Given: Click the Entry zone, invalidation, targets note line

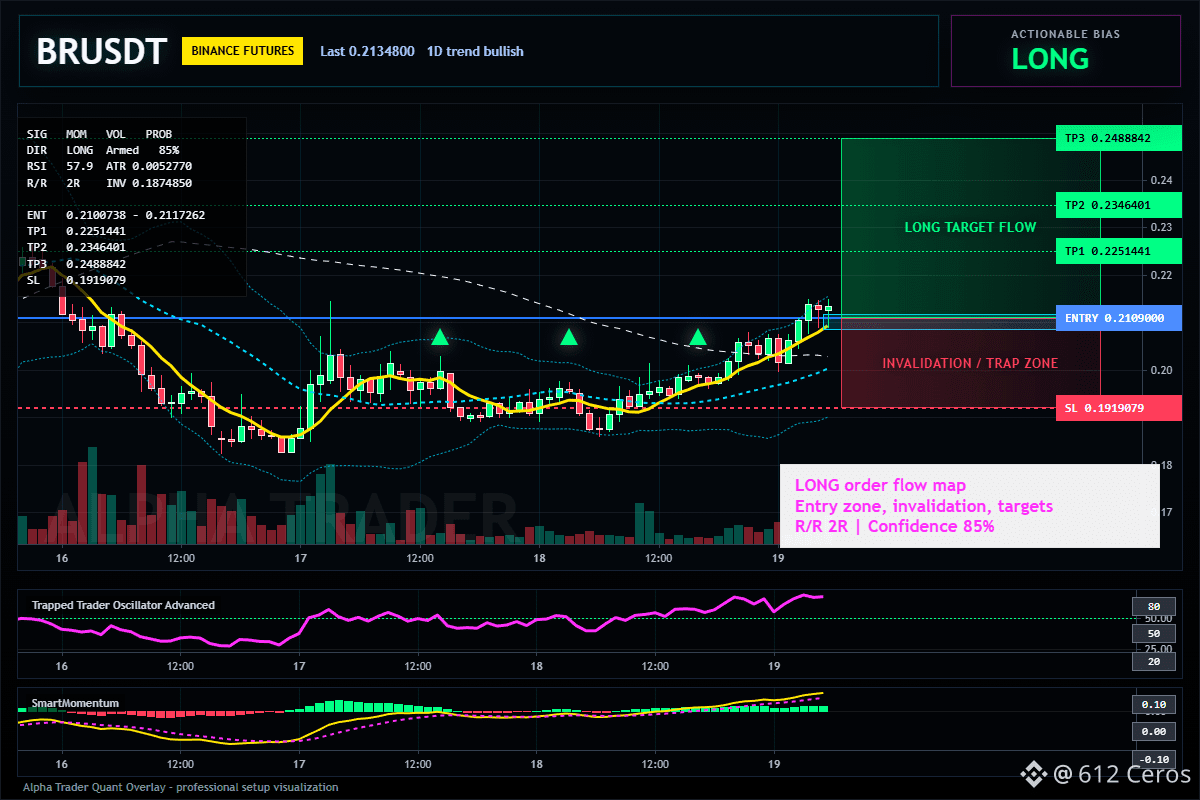Looking at the screenshot, I should (924, 506).
